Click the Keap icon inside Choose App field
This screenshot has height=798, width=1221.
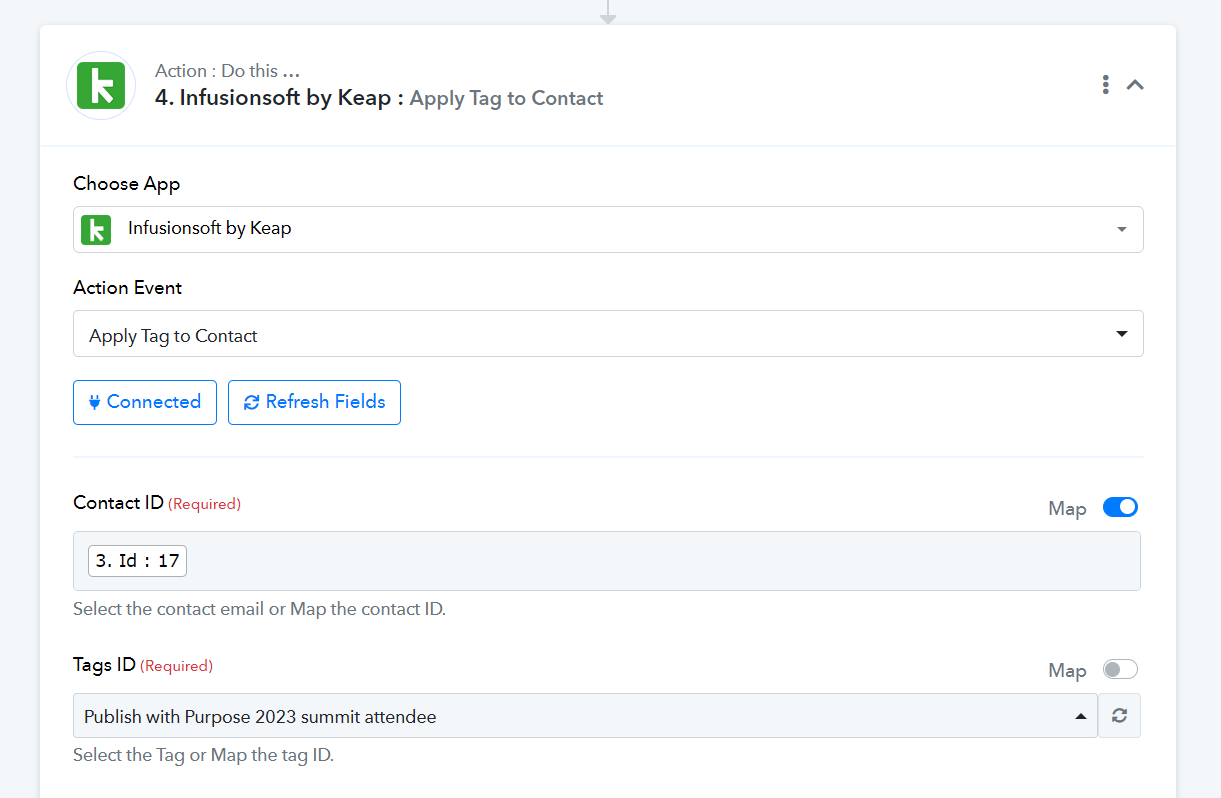[x=96, y=229]
